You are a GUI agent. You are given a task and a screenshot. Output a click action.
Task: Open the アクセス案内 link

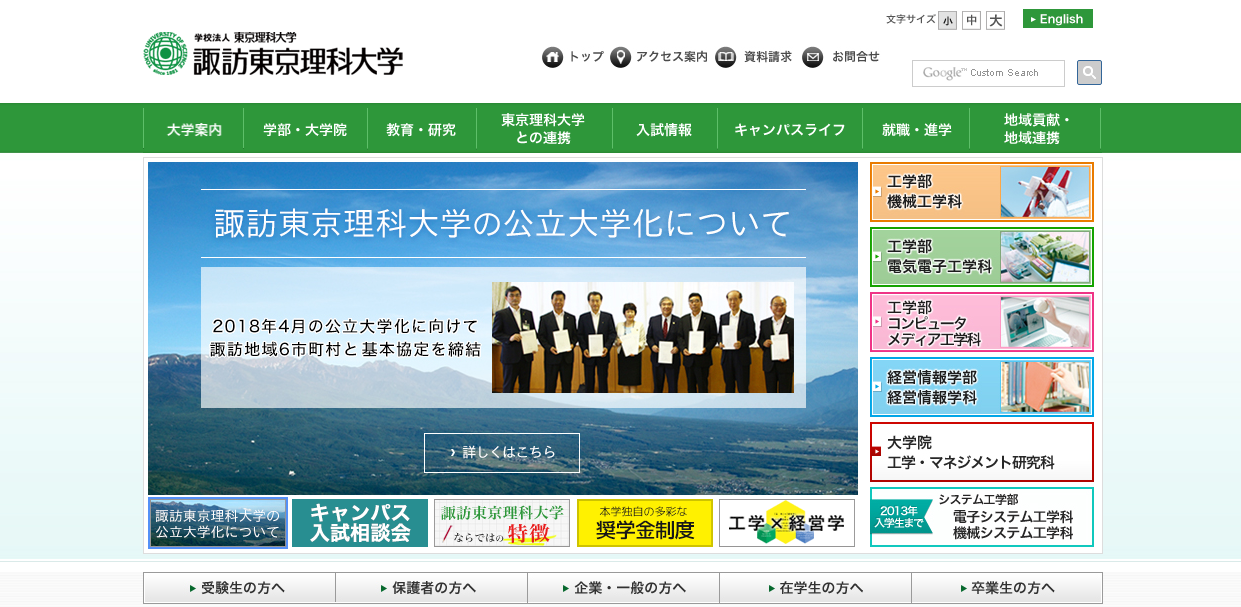[671, 57]
